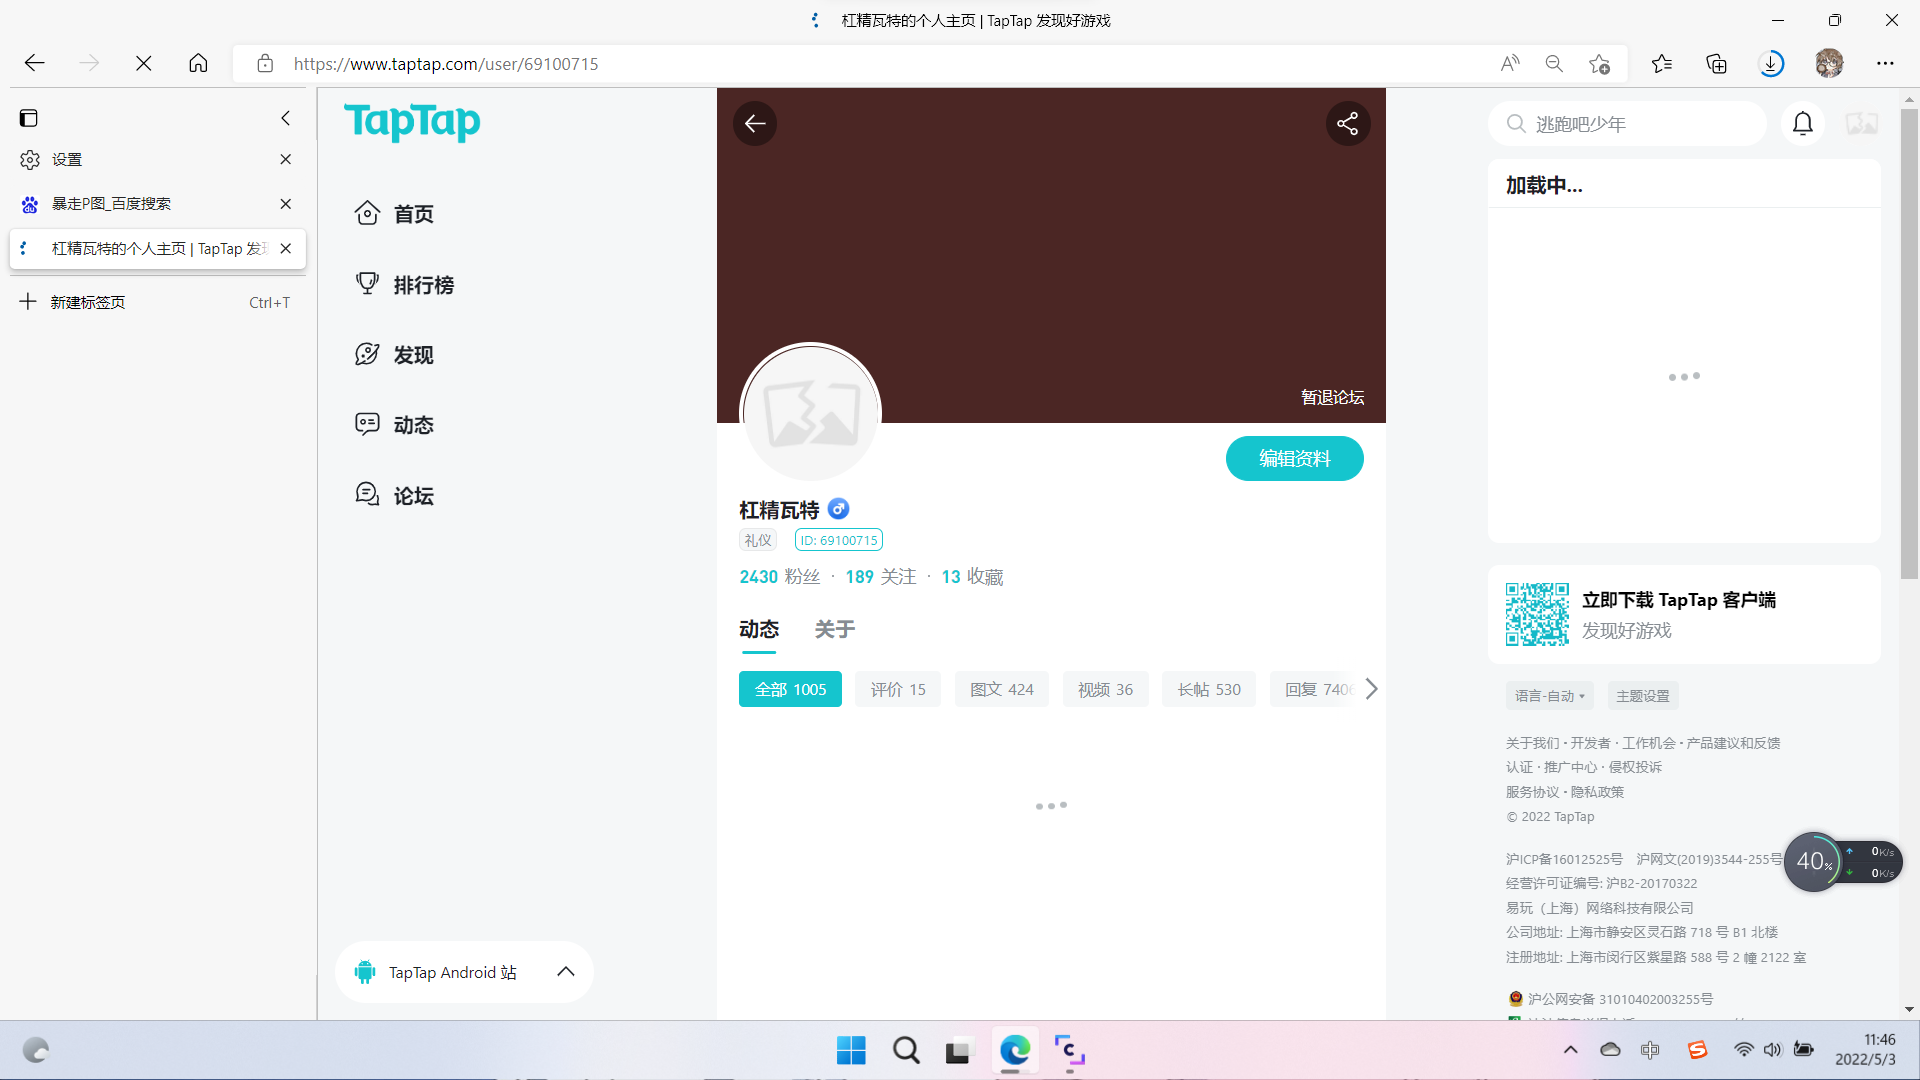
Task: Expand the TapTap Android 站 chevron
Action: click(565, 972)
